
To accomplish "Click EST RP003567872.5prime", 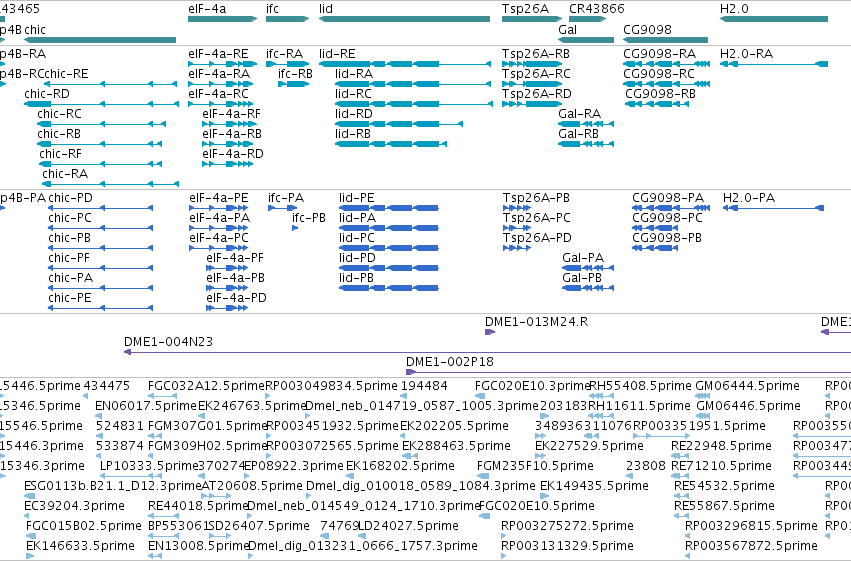I will [688, 556].
